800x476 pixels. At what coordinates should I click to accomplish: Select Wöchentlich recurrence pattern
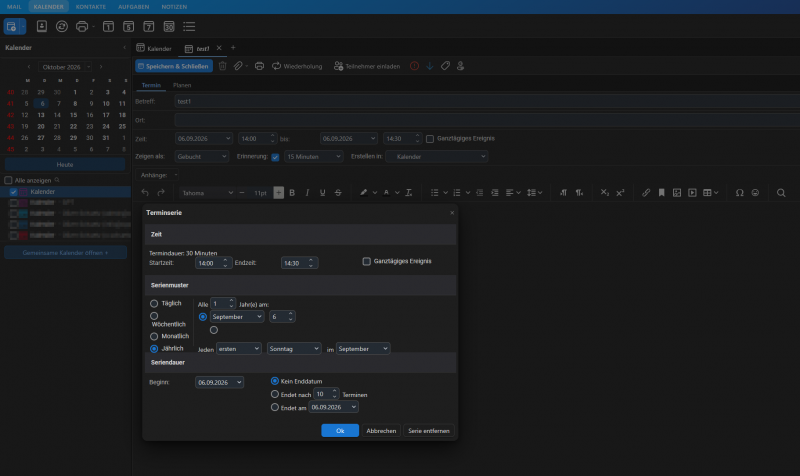[154, 316]
